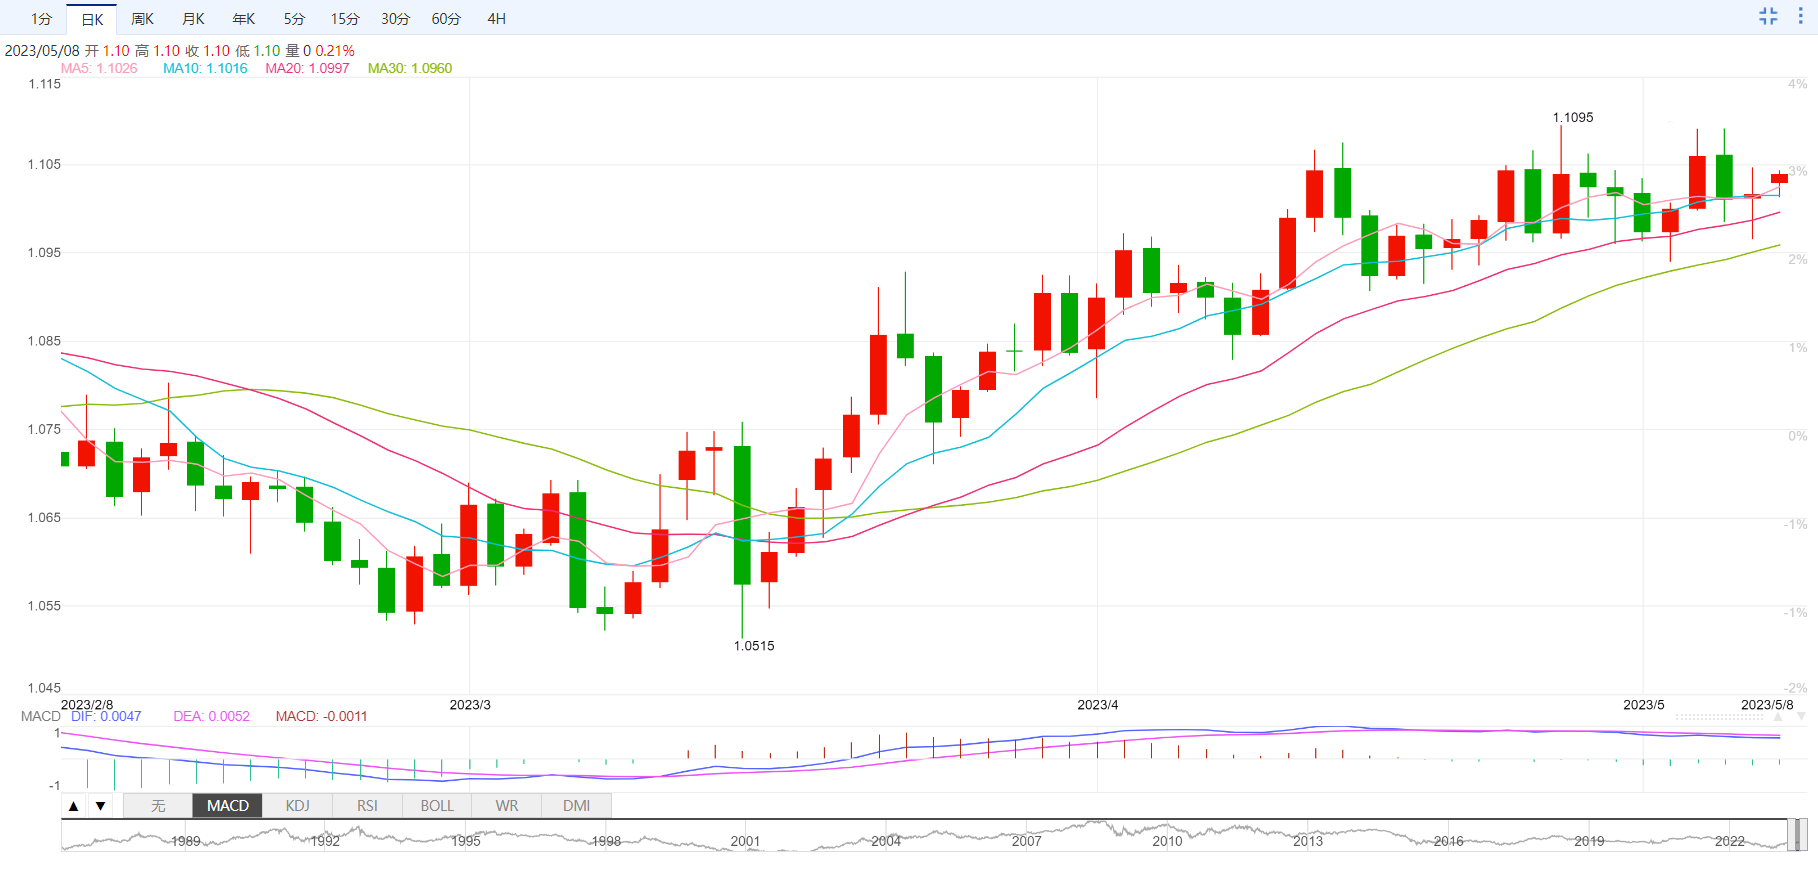Click the black up-triangle beside the indicator tabs
1818x882 pixels.
click(x=74, y=806)
